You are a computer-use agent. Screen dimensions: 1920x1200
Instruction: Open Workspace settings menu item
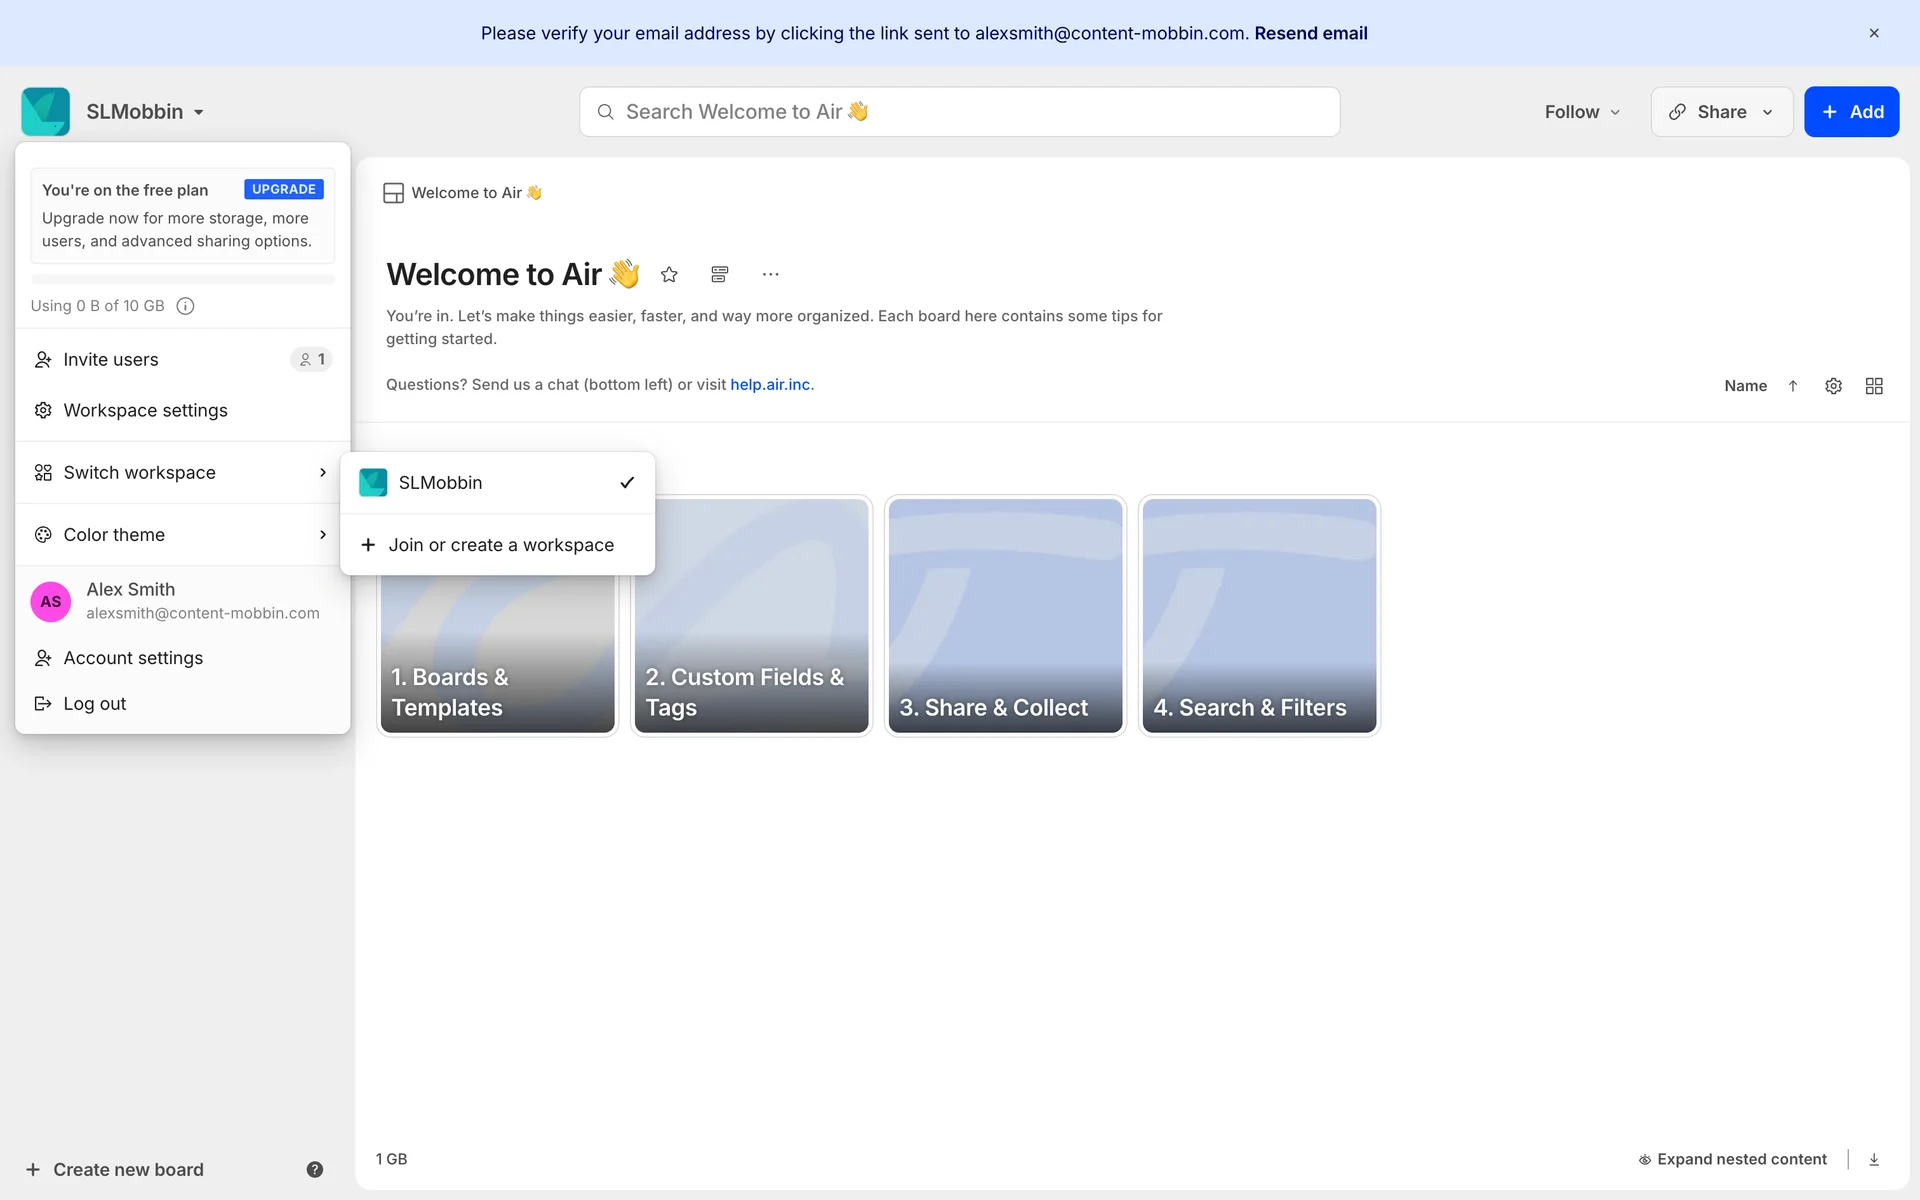145,410
